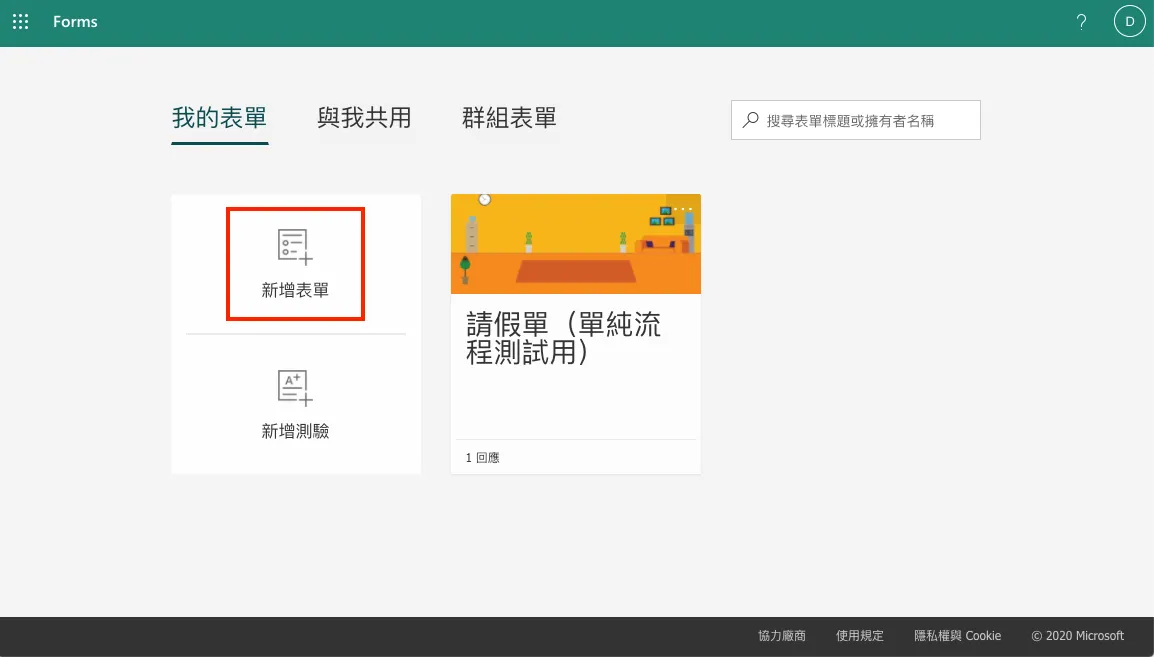1154x657 pixels.
Task: Open the app launcher waffle icon
Action: click(x=21, y=22)
